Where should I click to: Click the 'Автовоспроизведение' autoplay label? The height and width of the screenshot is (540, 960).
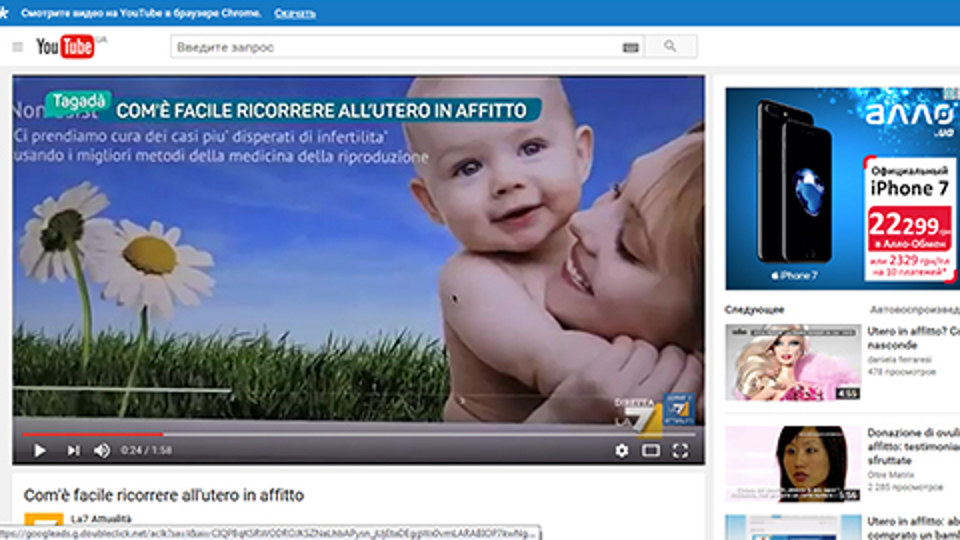tap(915, 310)
